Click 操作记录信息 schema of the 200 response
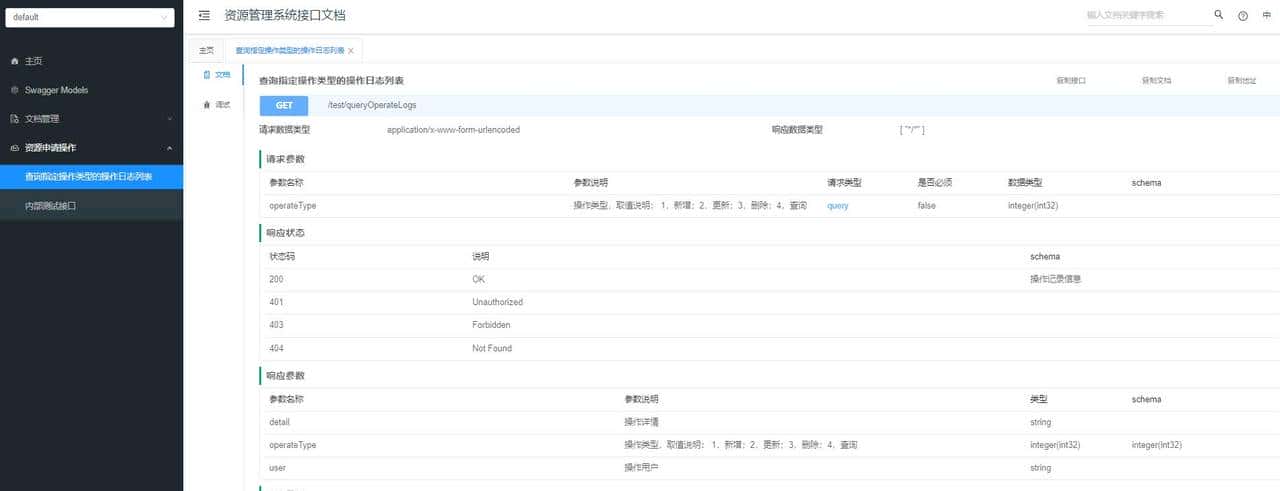The height and width of the screenshot is (491, 1280). [x=1055, y=279]
